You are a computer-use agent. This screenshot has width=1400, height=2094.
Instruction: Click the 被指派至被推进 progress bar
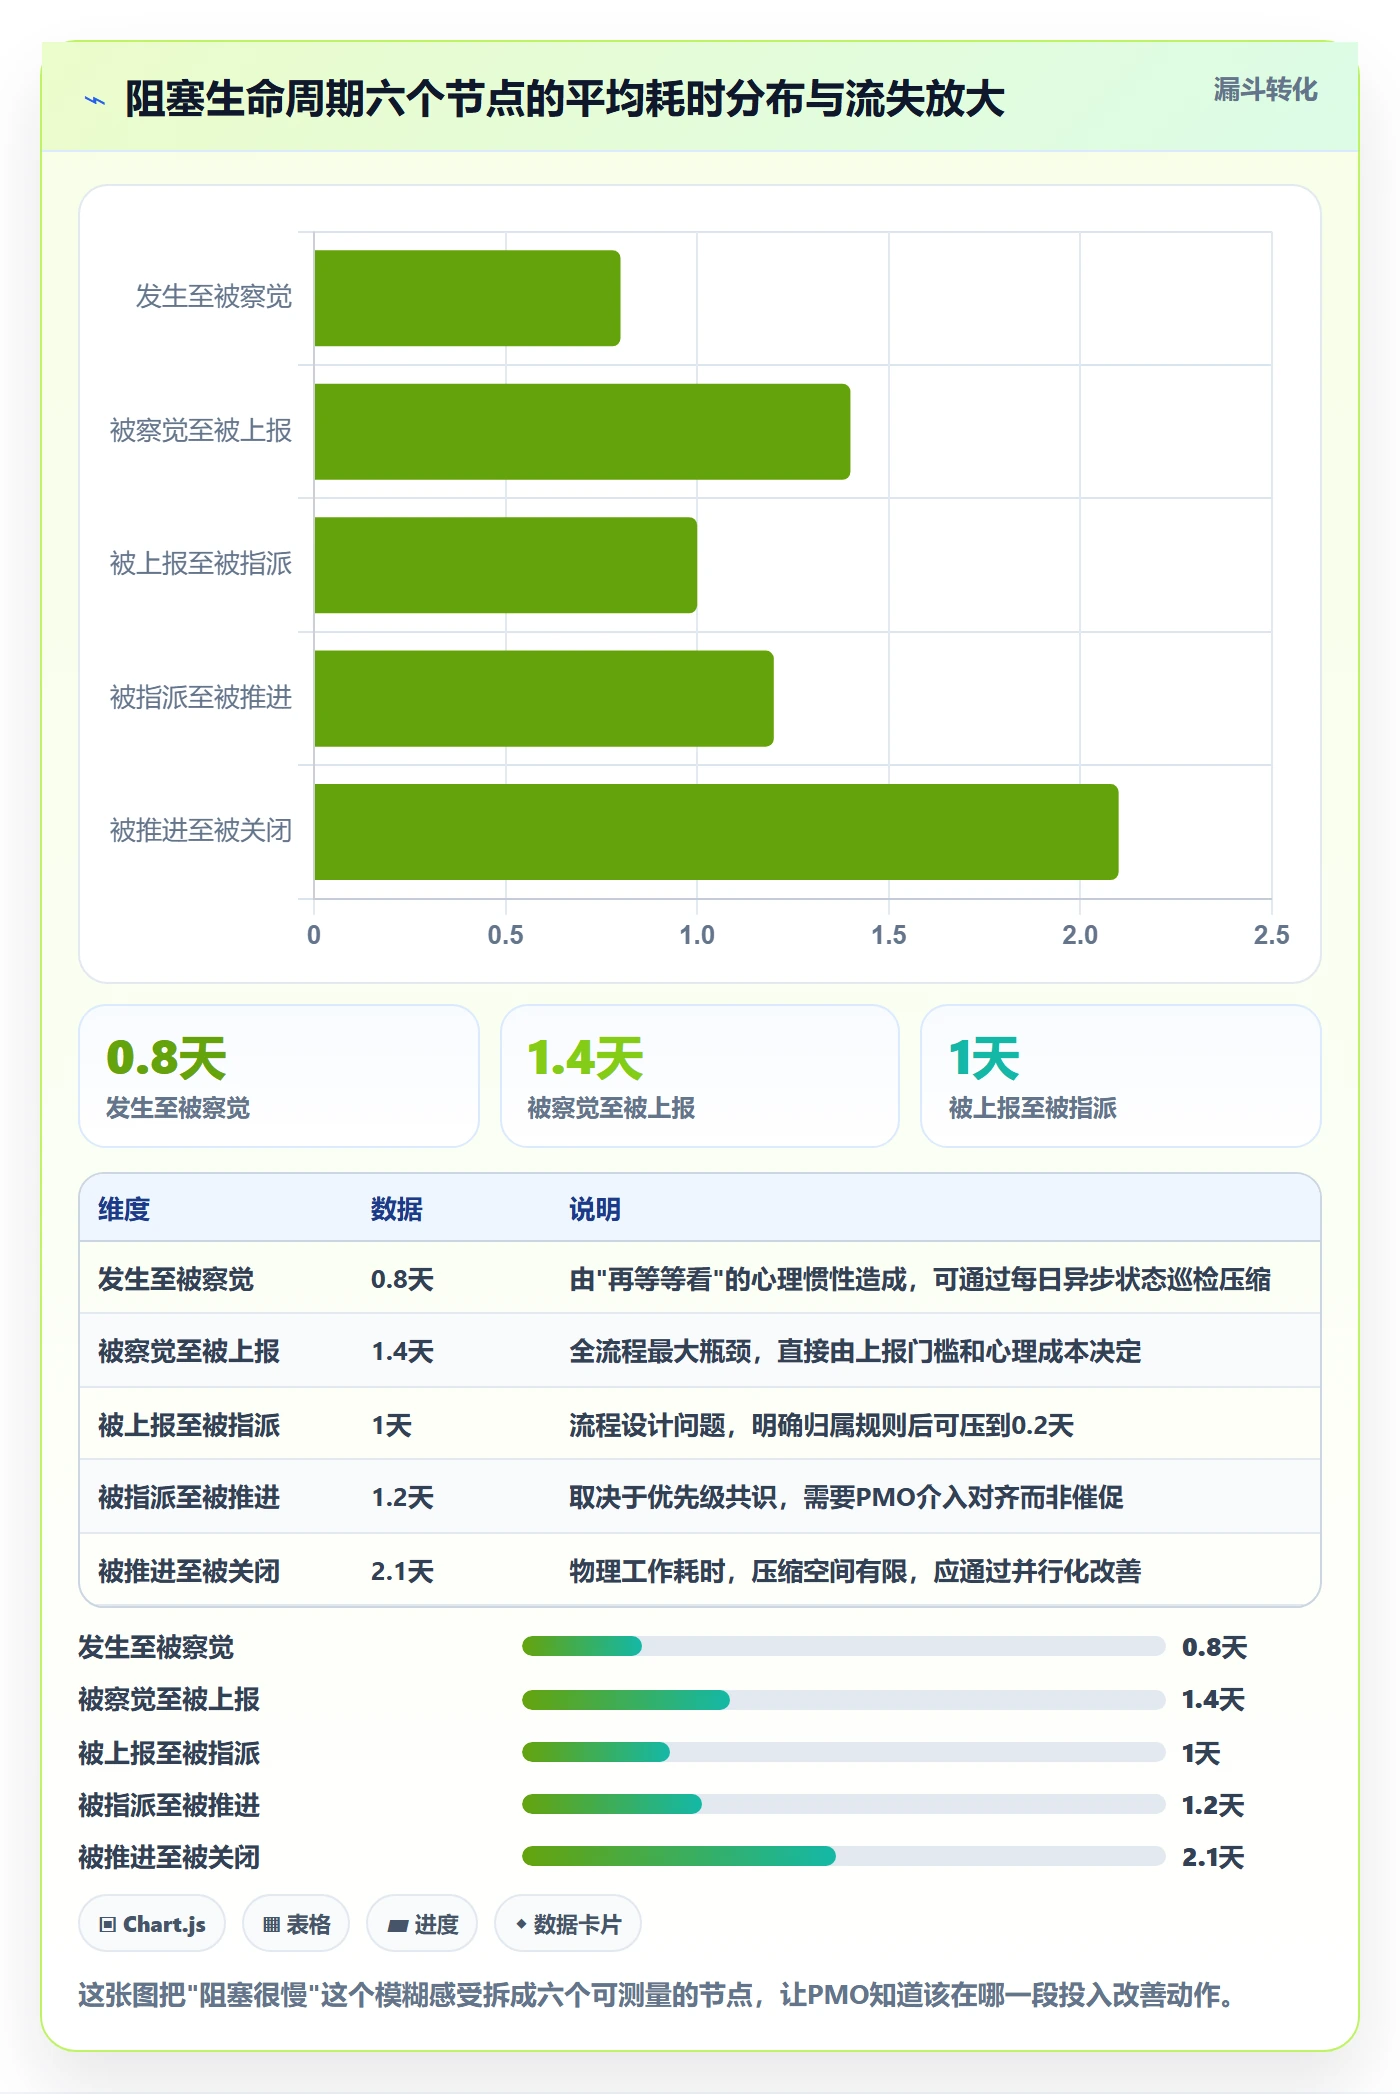[x=843, y=1804]
